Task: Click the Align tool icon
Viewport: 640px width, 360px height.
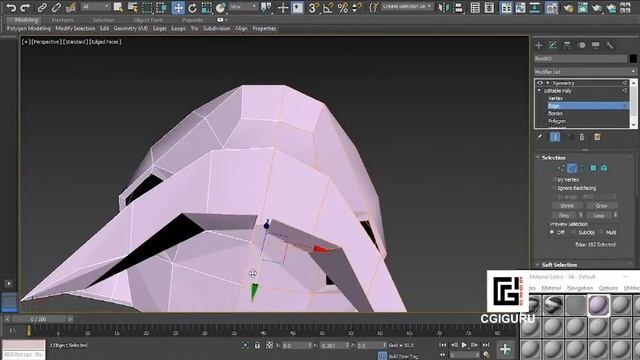Action: [458, 7]
